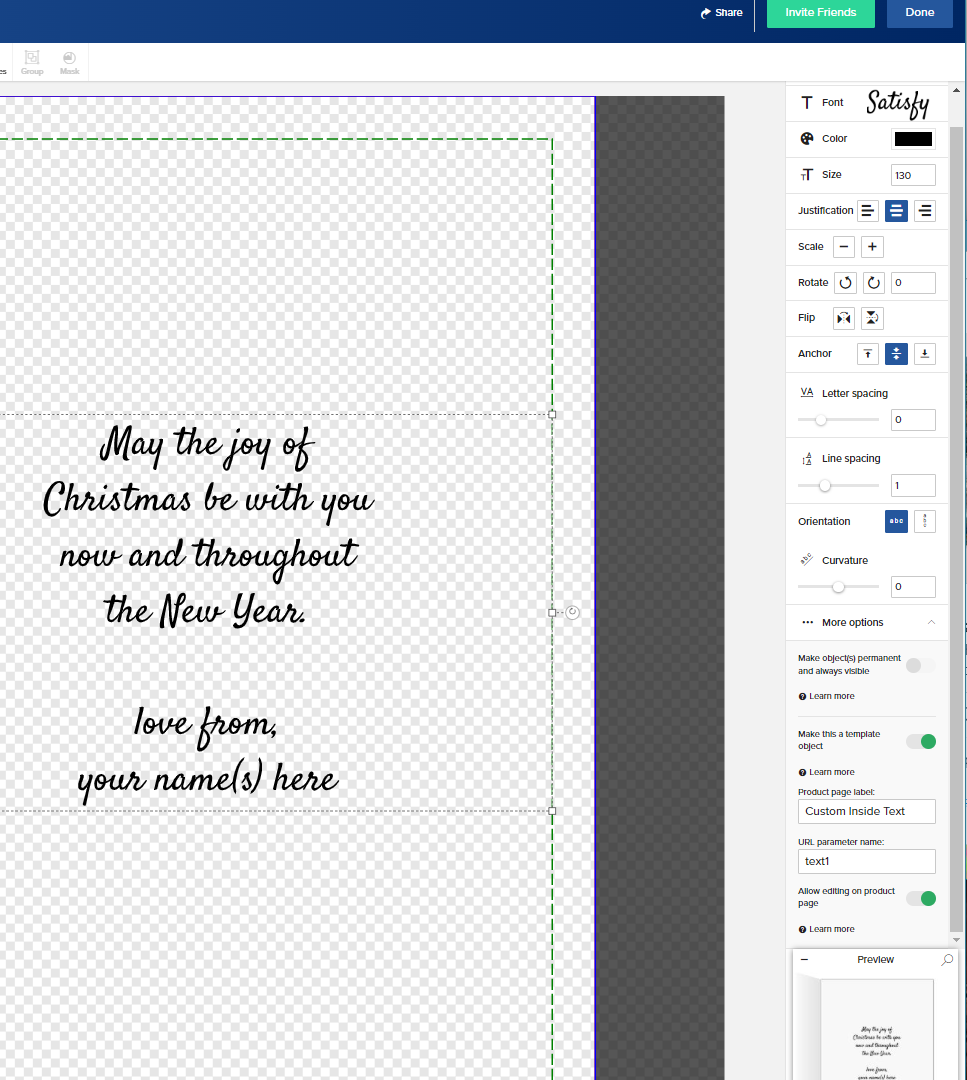Image resolution: width=967 pixels, height=1080 pixels.
Task: Click the Group toolbar icon
Action: [x=32, y=62]
